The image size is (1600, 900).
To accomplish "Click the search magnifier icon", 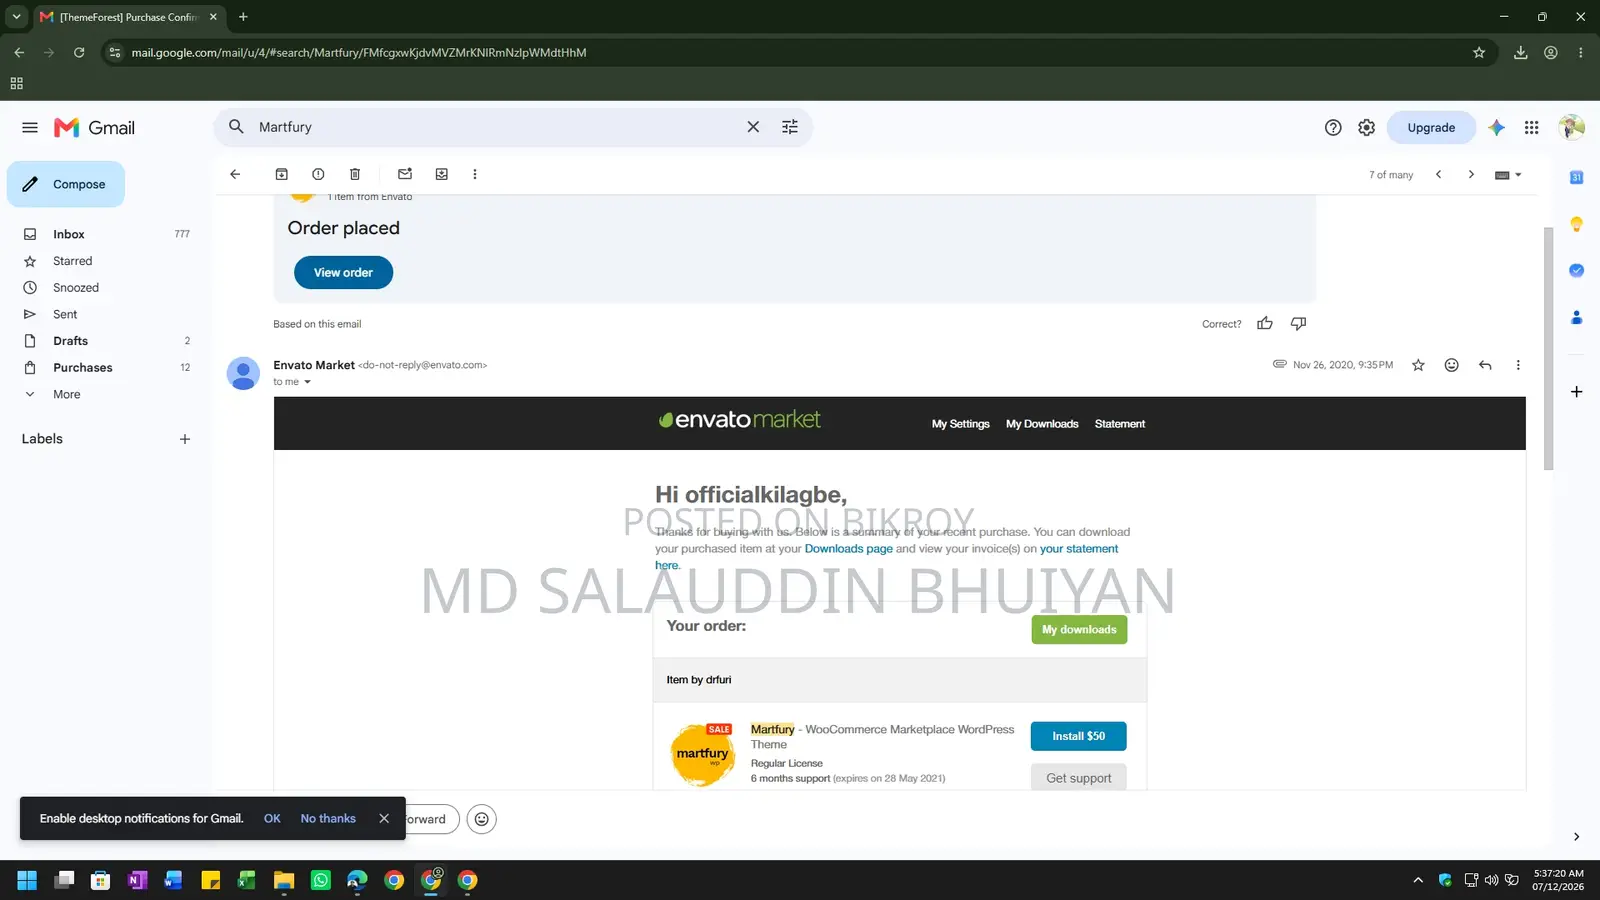I will pyautogui.click(x=236, y=127).
